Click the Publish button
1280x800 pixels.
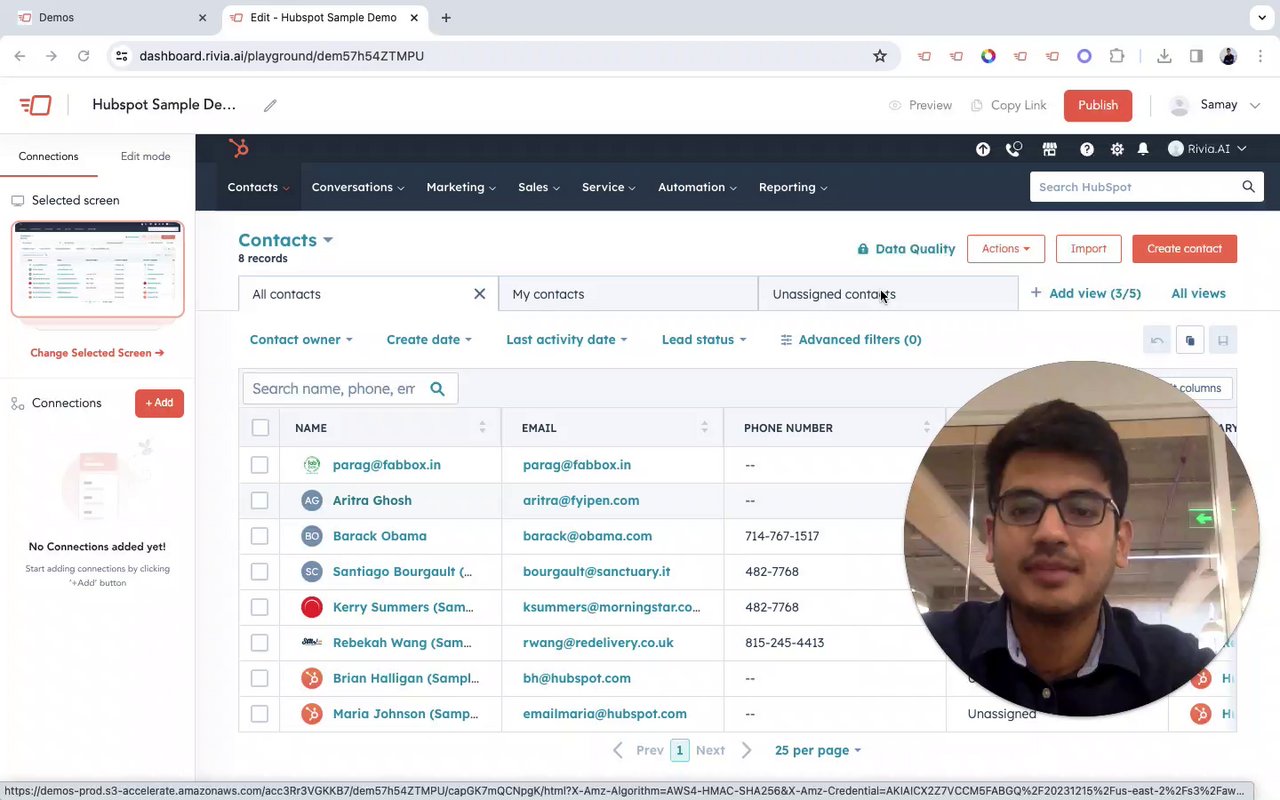(1098, 105)
